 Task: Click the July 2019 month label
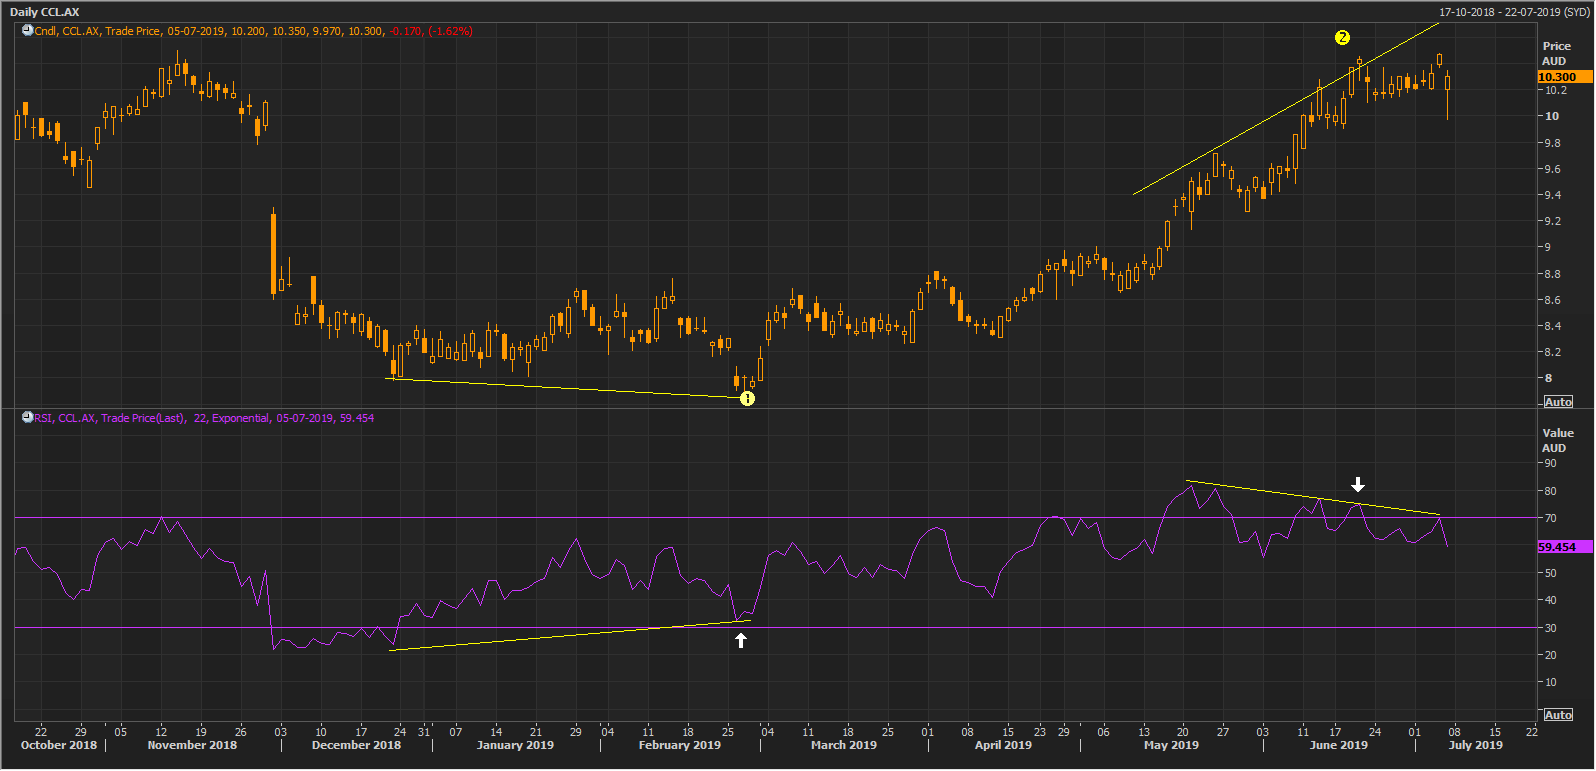[1476, 745]
